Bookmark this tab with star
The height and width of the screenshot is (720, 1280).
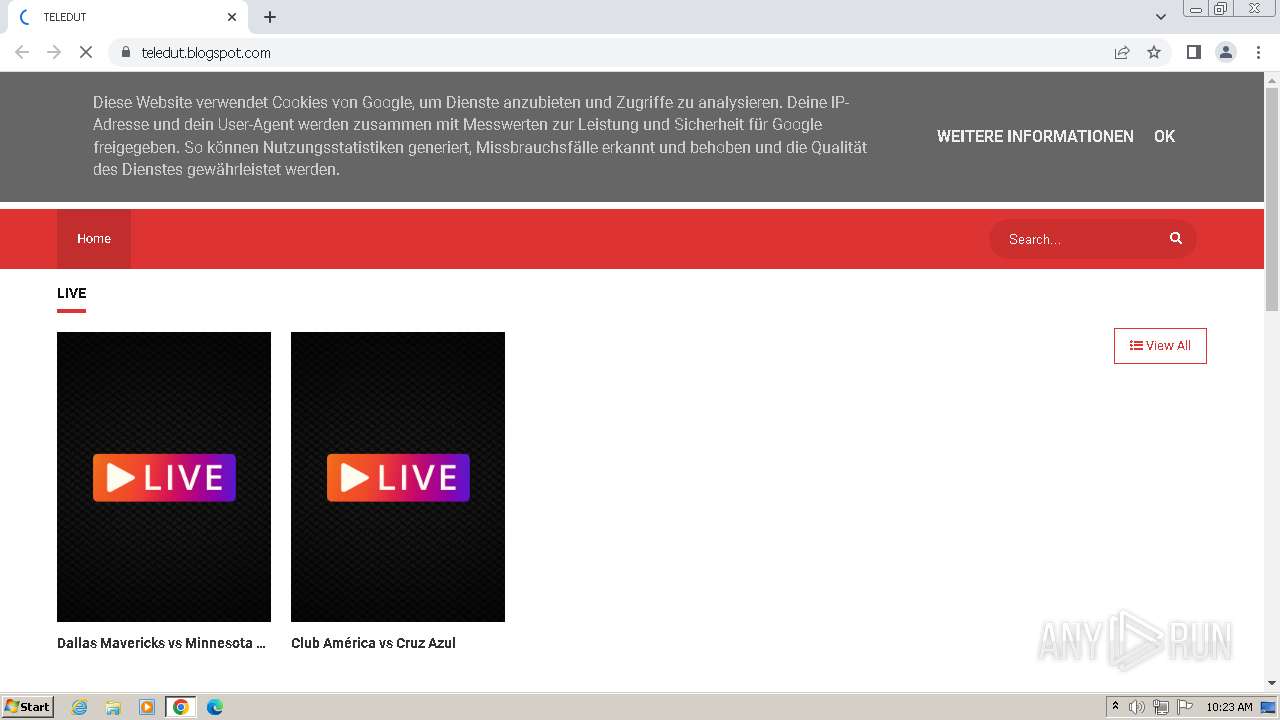pos(1154,52)
